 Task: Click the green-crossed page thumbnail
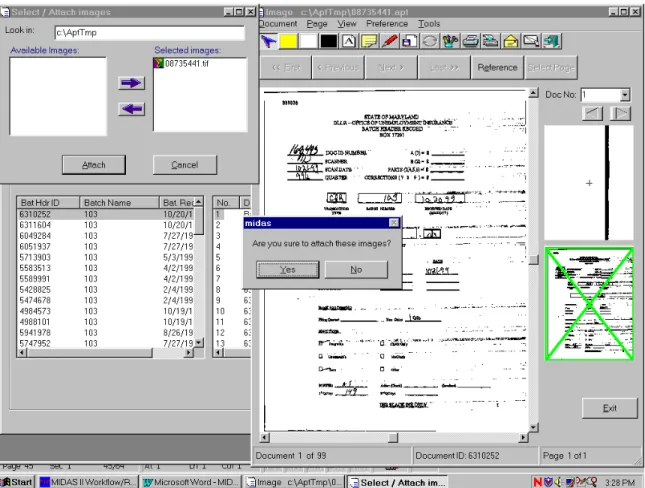coord(589,304)
